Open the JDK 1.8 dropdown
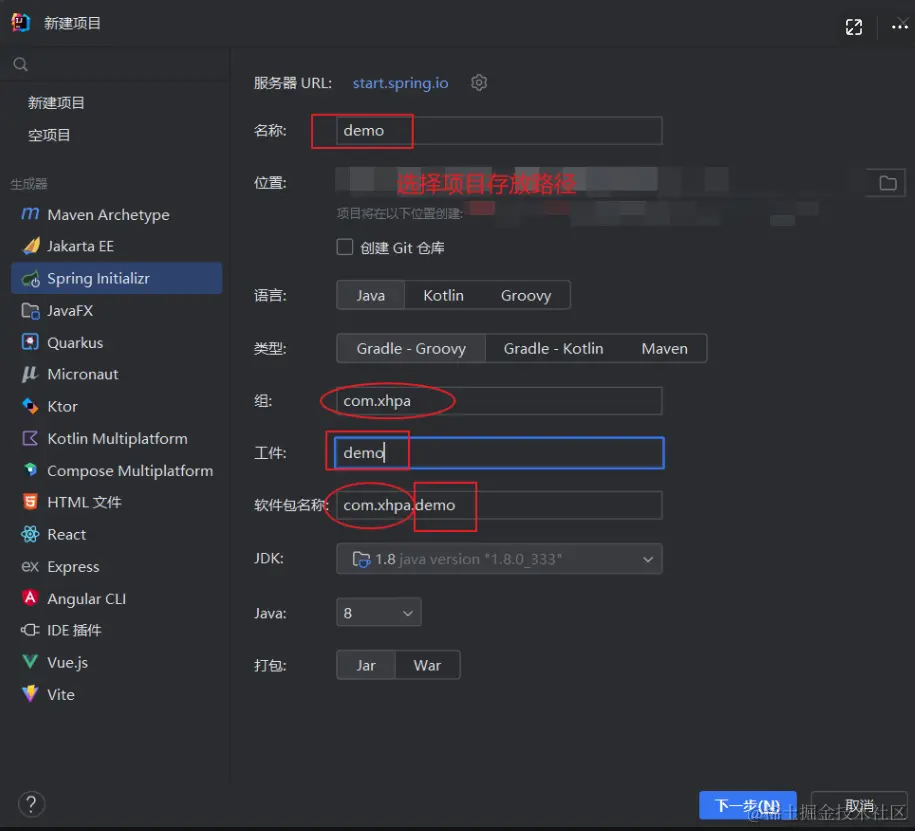The image size is (915, 831). 500,559
